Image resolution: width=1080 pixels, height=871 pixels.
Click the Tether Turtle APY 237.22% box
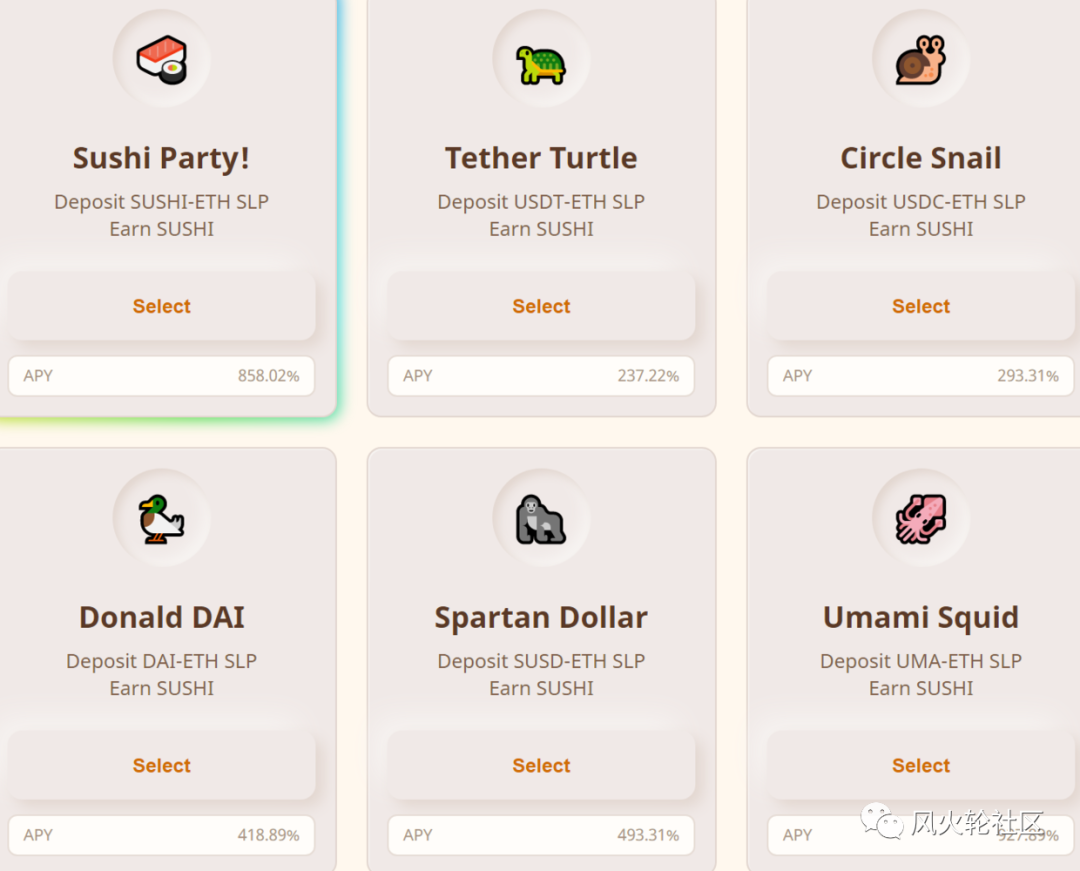541,376
